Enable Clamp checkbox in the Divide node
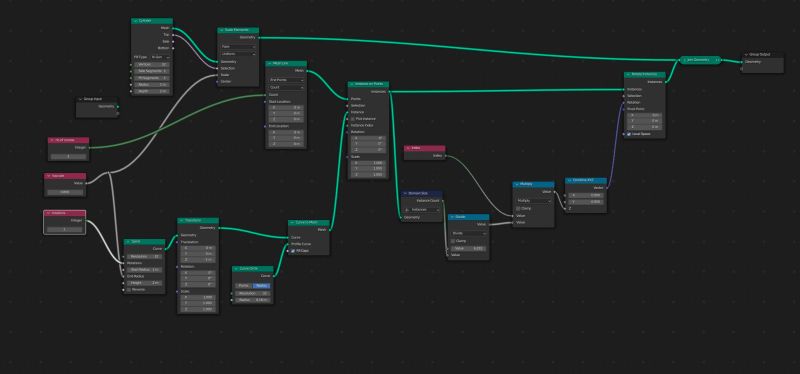This screenshot has width=800, height=374. point(453,241)
